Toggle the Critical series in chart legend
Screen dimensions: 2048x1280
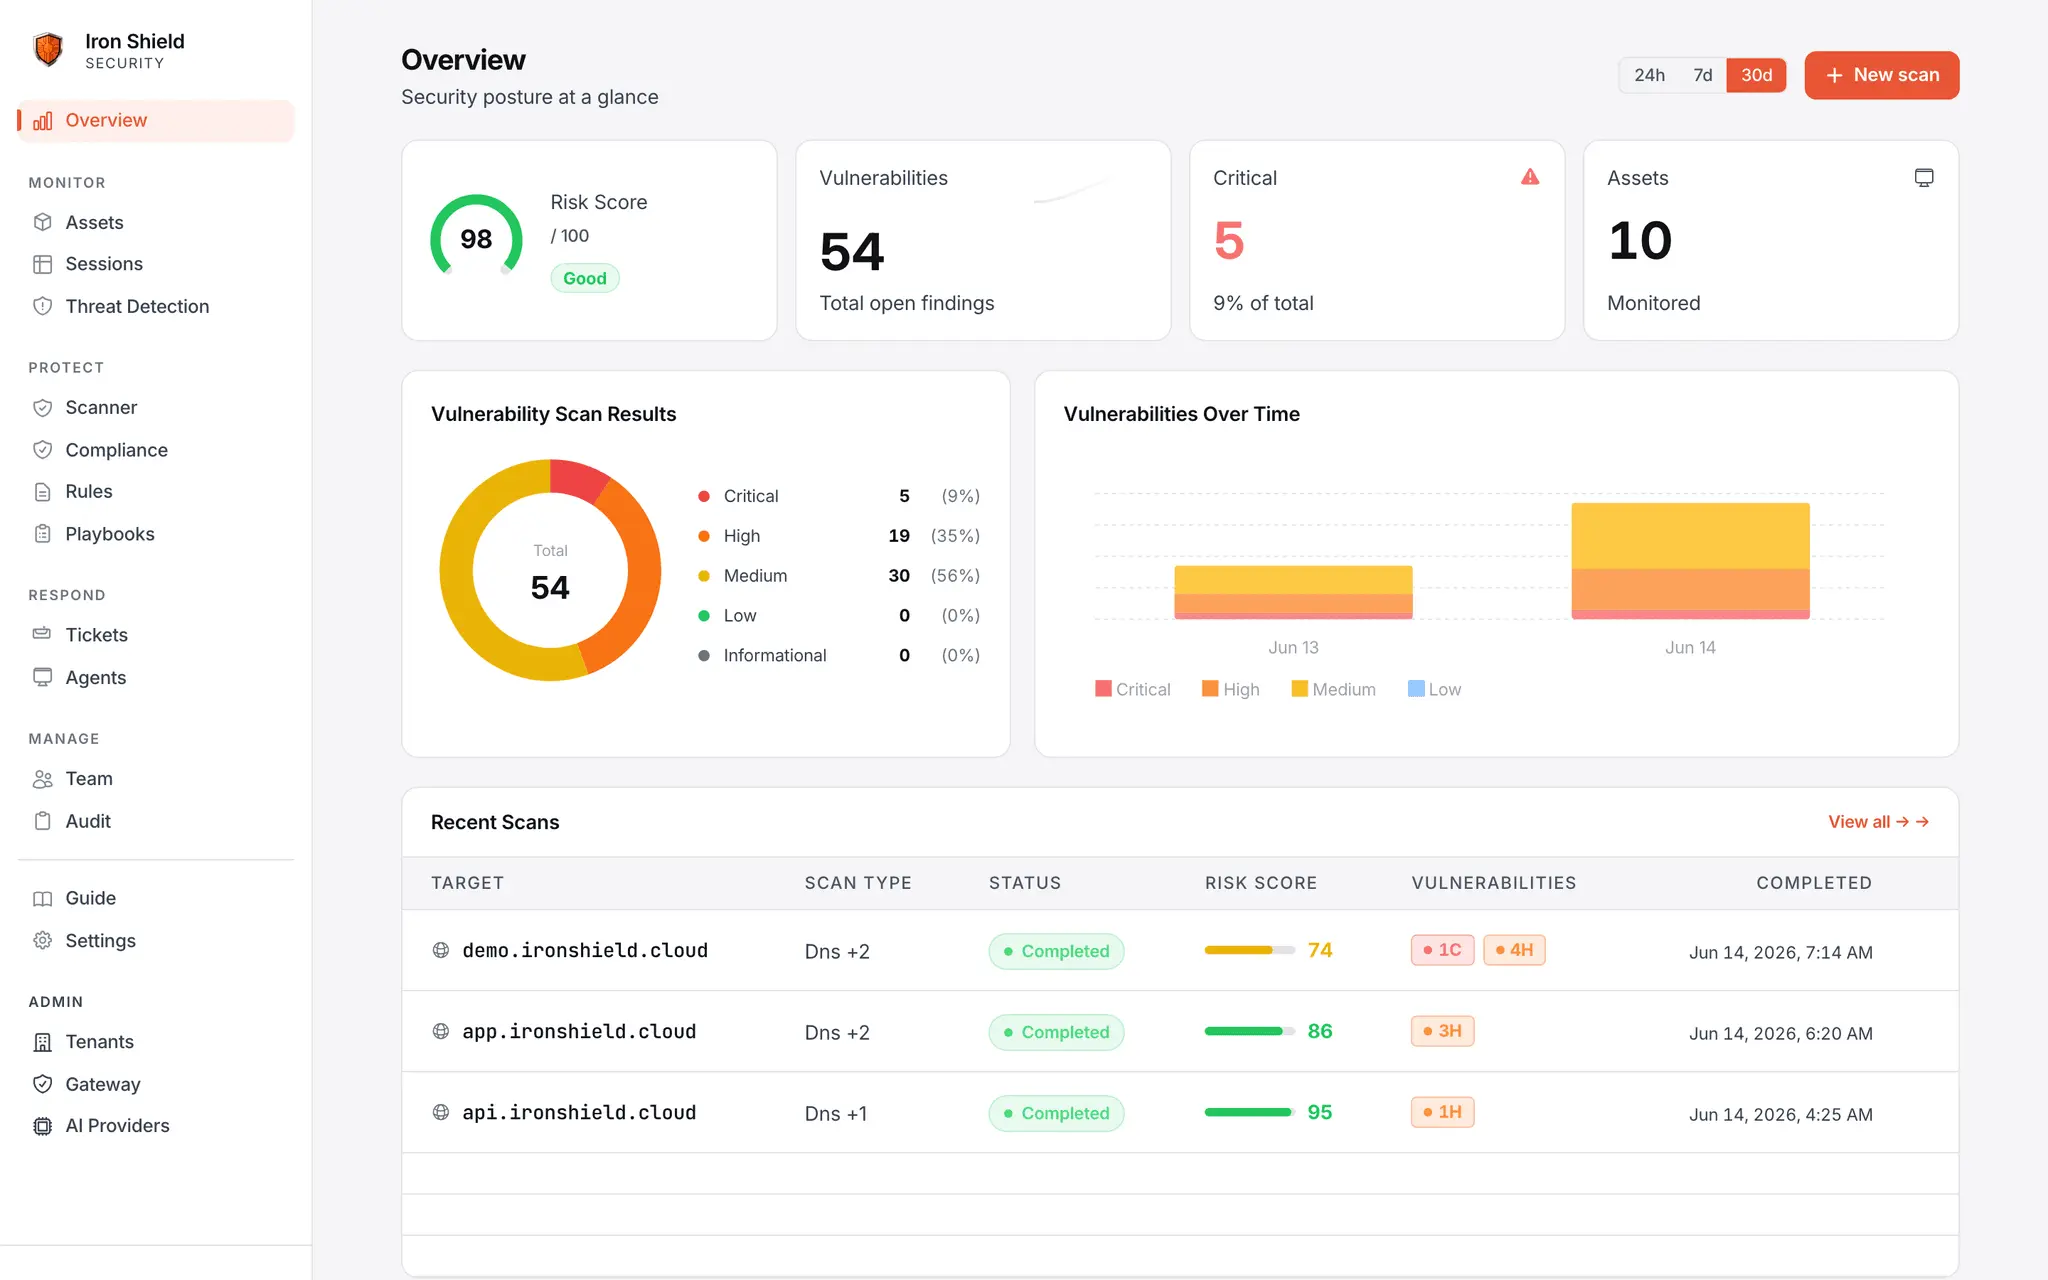point(1133,689)
